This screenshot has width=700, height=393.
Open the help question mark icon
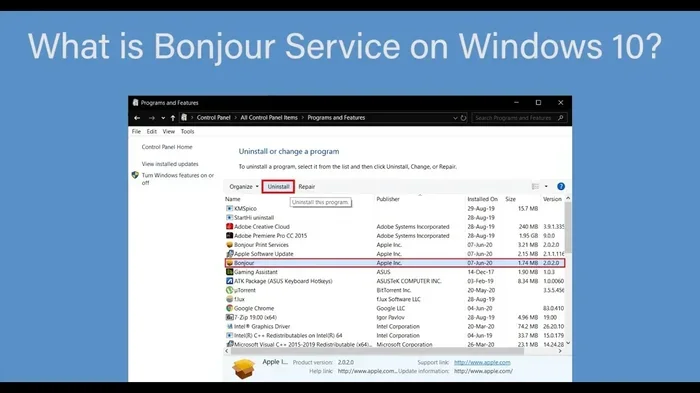pos(561,187)
